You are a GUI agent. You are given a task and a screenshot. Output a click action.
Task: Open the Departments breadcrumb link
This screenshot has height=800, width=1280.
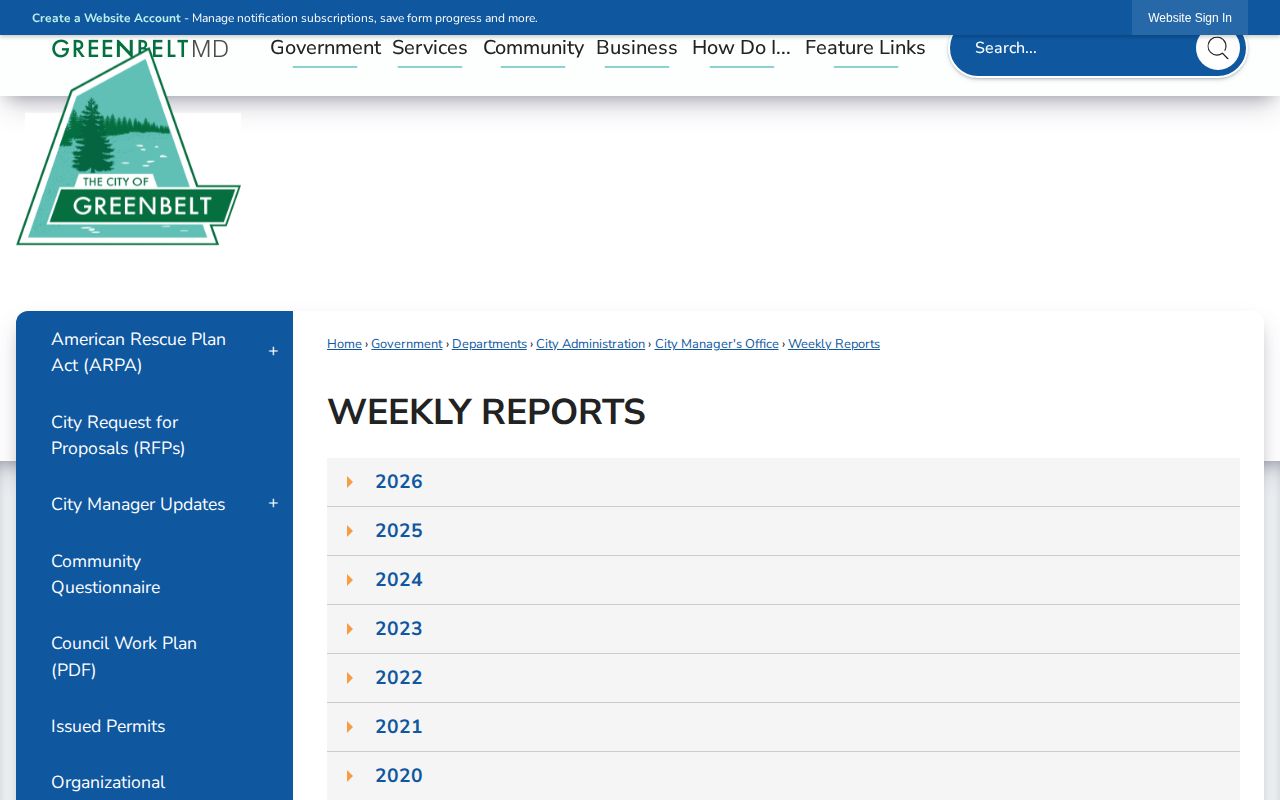click(489, 344)
